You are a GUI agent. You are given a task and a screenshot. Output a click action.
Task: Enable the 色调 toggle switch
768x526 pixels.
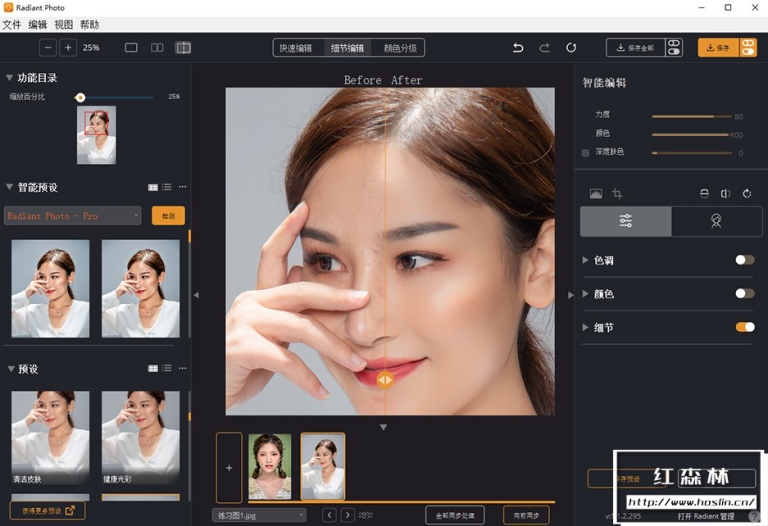coord(744,260)
